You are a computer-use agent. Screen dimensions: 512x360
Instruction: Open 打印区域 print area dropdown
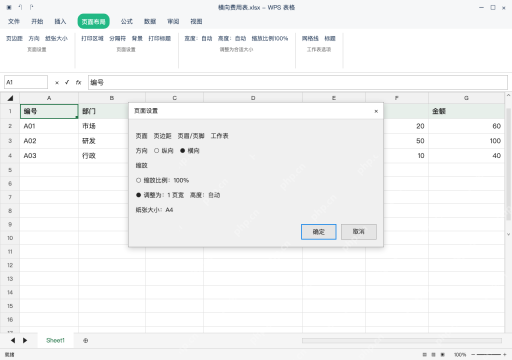click(92, 39)
